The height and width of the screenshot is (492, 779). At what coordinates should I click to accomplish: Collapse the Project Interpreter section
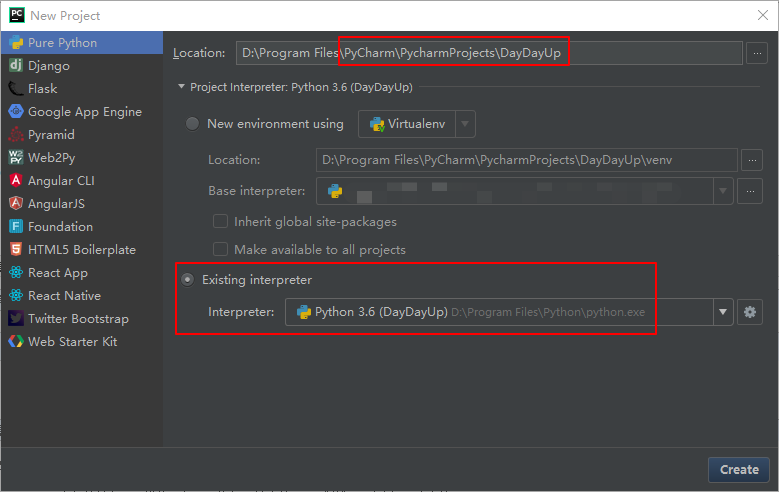click(x=181, y=86)
